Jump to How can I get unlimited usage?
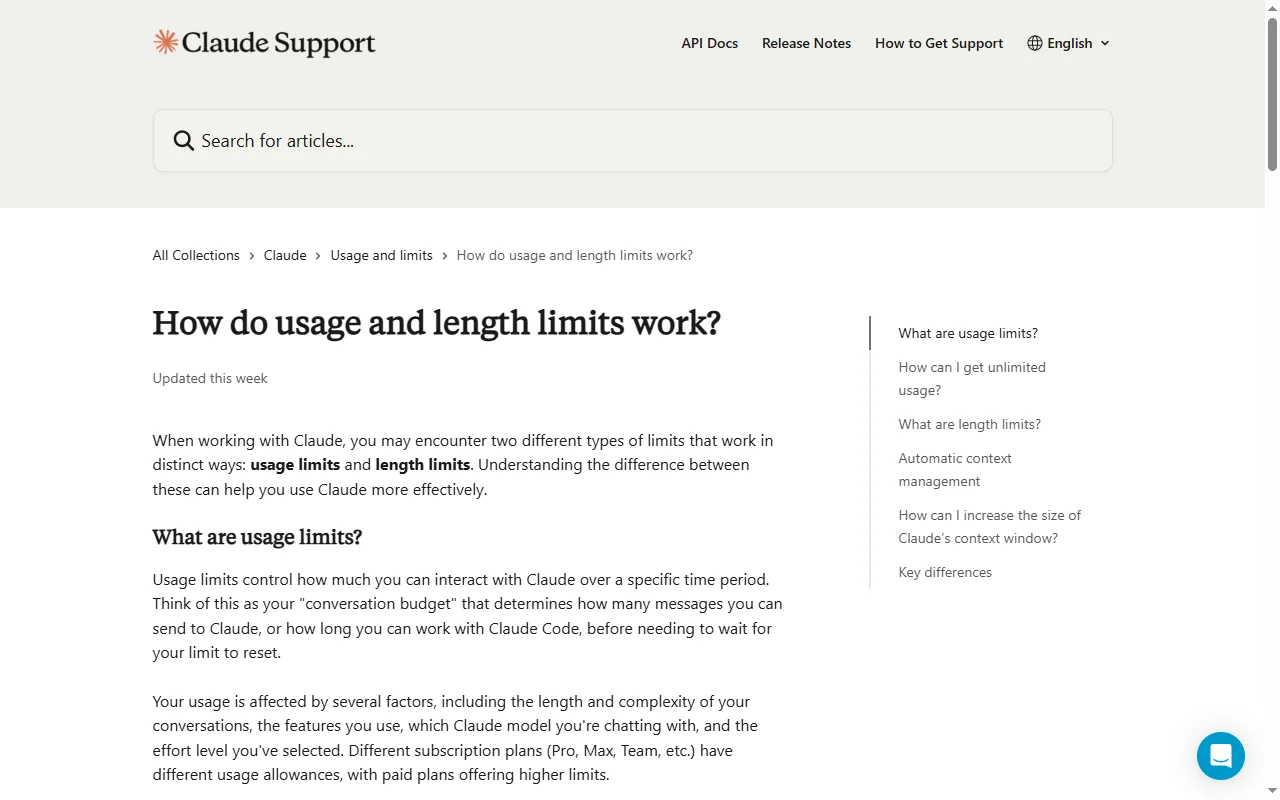Viewport: 1280px width, 800px height. [972, 379]
